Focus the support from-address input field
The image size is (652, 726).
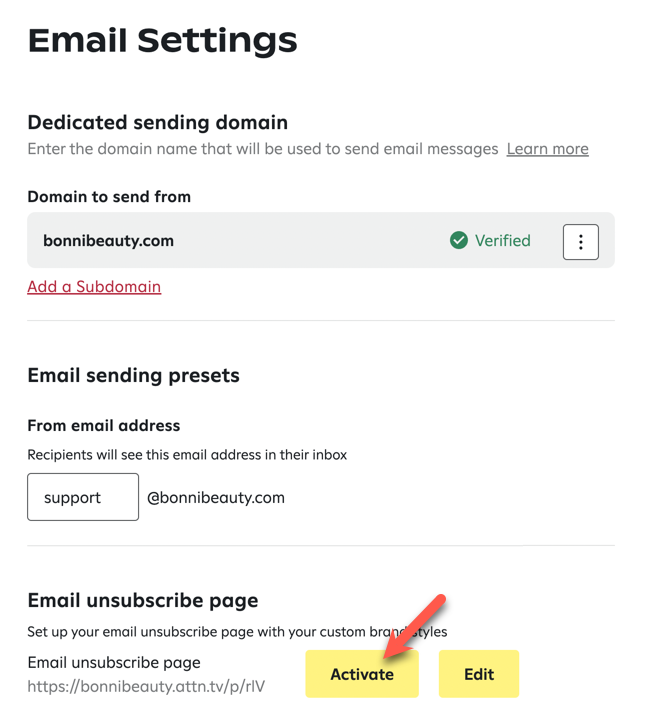[x=83, y=497]
